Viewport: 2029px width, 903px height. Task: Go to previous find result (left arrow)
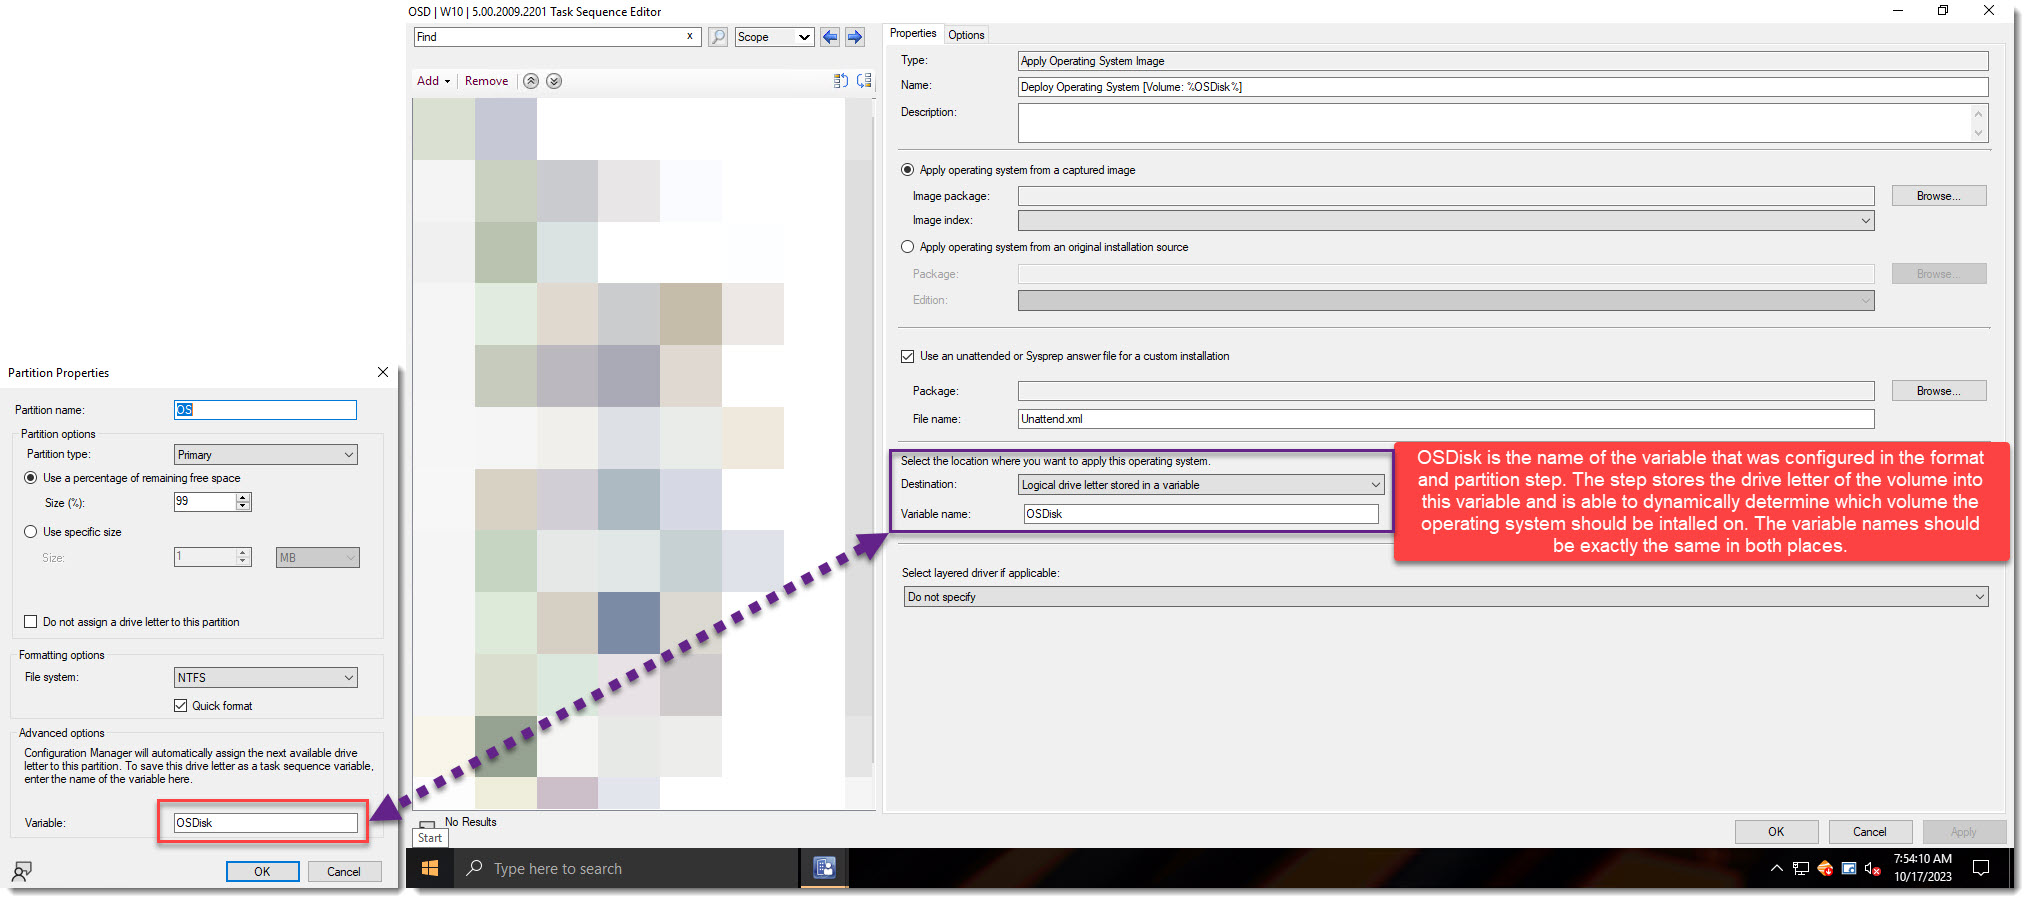[x=830, y=37]
